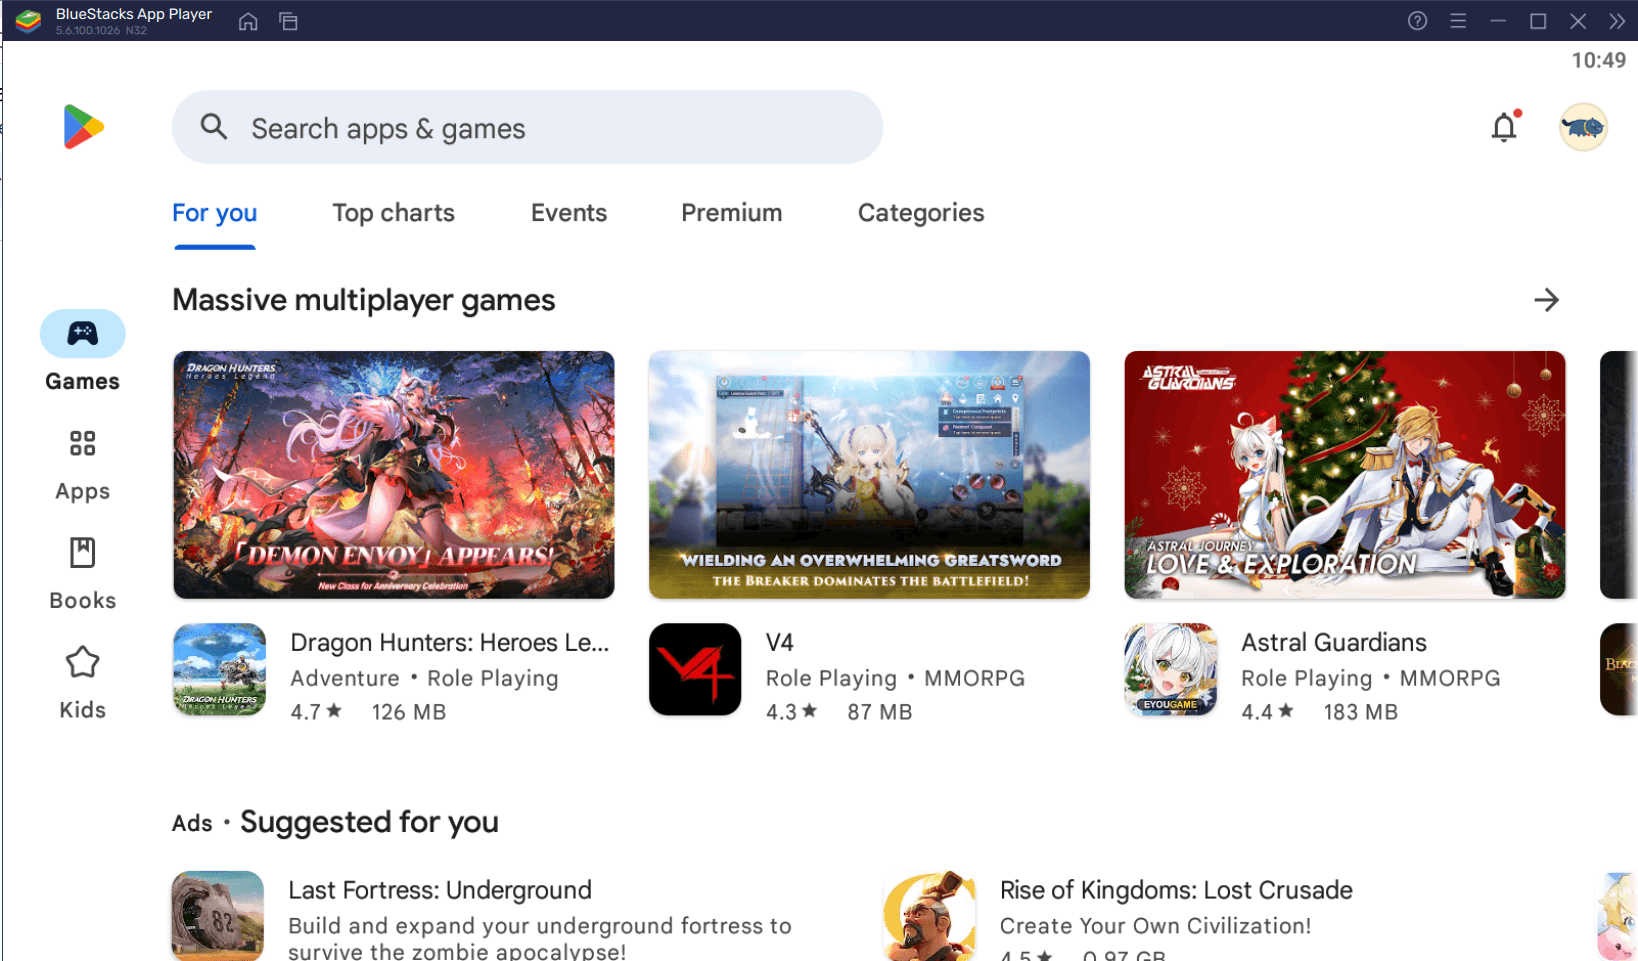Switch to the For you tab
Screen dimensions: 1638x961
(x=214, y=213)
